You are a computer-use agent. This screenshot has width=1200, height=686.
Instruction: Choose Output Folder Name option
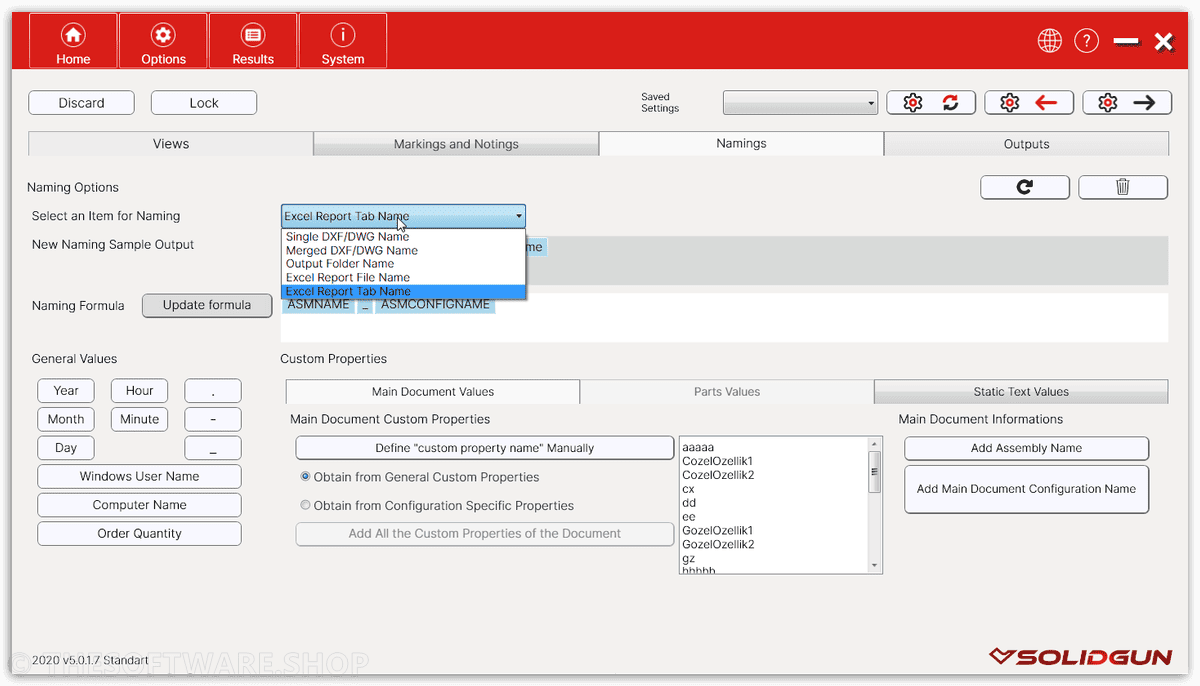[403, 264]
